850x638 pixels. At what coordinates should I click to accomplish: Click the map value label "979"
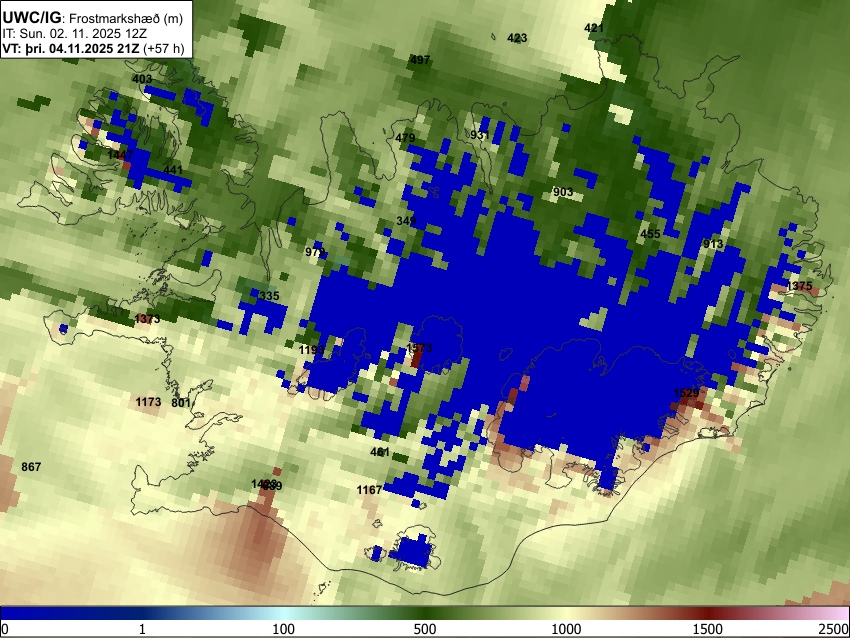tap(315, 252)
